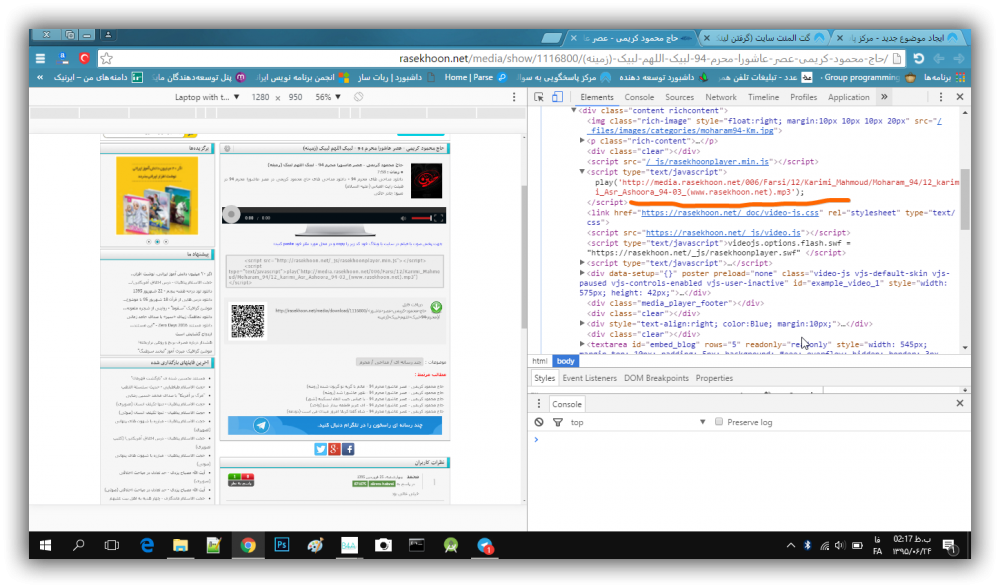Switch to the Network tab
The width and height of the screenshot is (1000, 588).
click(720, 97)
